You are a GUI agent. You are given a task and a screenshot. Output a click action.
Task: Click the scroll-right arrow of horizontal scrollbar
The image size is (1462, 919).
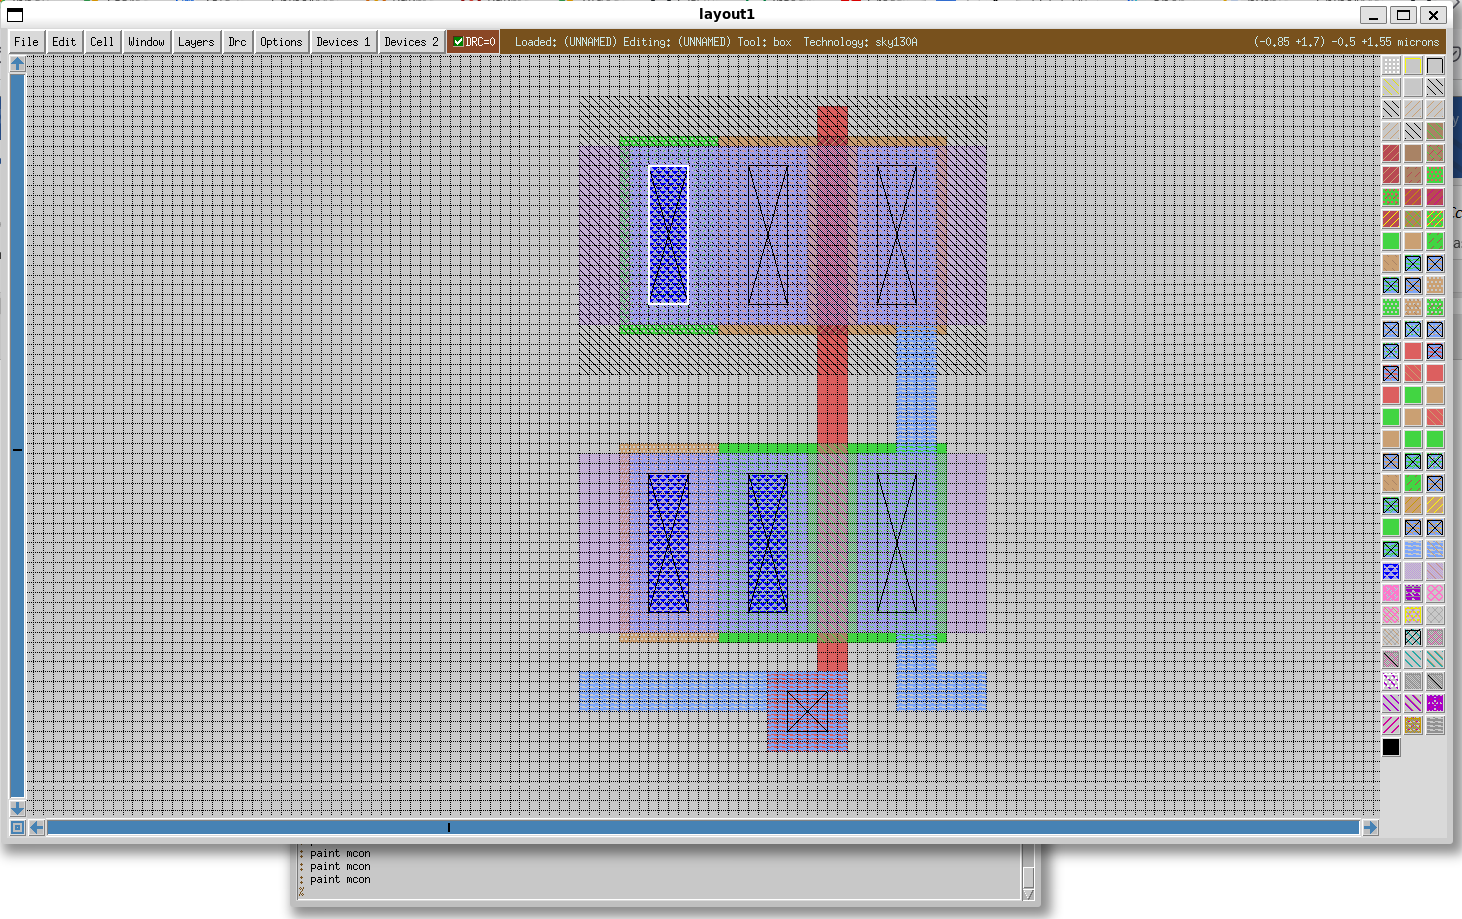click(x=1370, y=827)
